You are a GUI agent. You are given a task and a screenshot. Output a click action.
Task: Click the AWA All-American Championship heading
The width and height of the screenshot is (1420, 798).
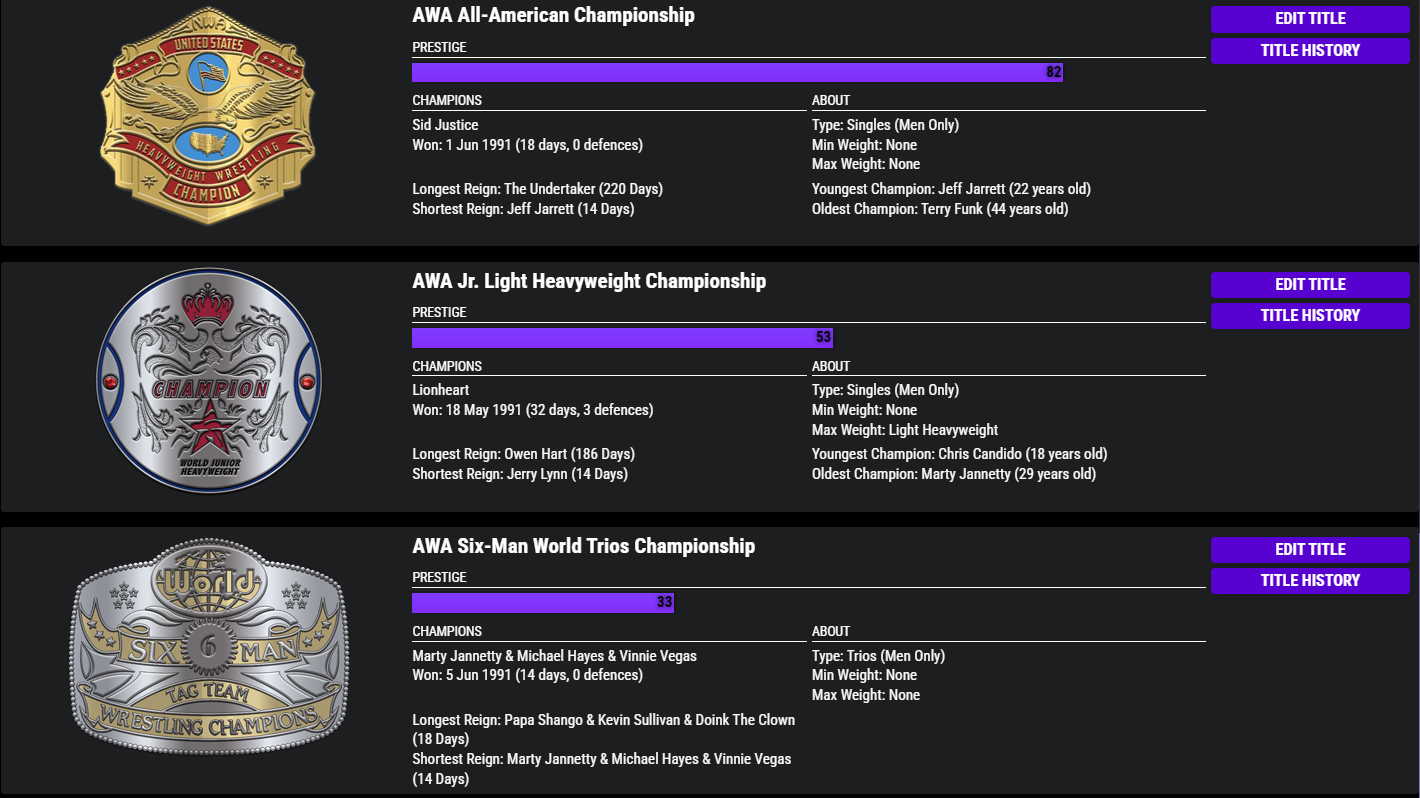pyautogui.click(x=553, y=16)
